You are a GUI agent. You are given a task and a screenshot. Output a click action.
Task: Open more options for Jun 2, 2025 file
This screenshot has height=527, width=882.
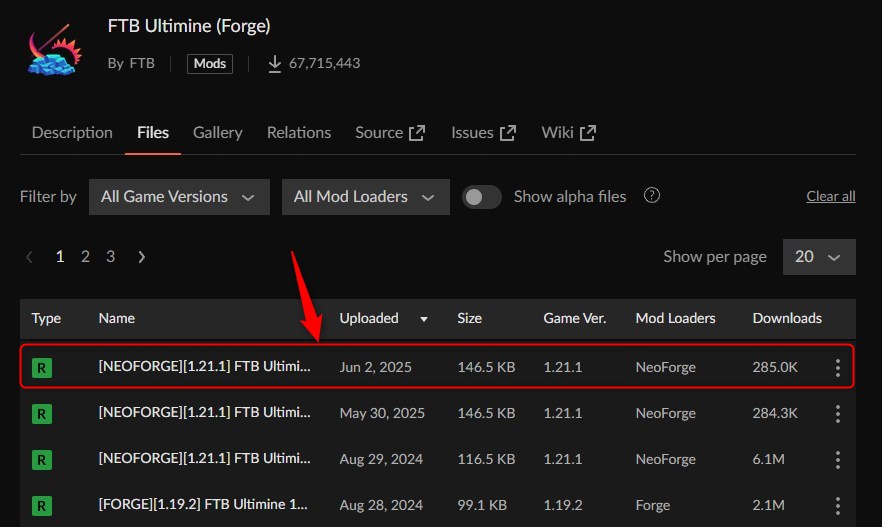pyautogui.click(x=838, y=368)
